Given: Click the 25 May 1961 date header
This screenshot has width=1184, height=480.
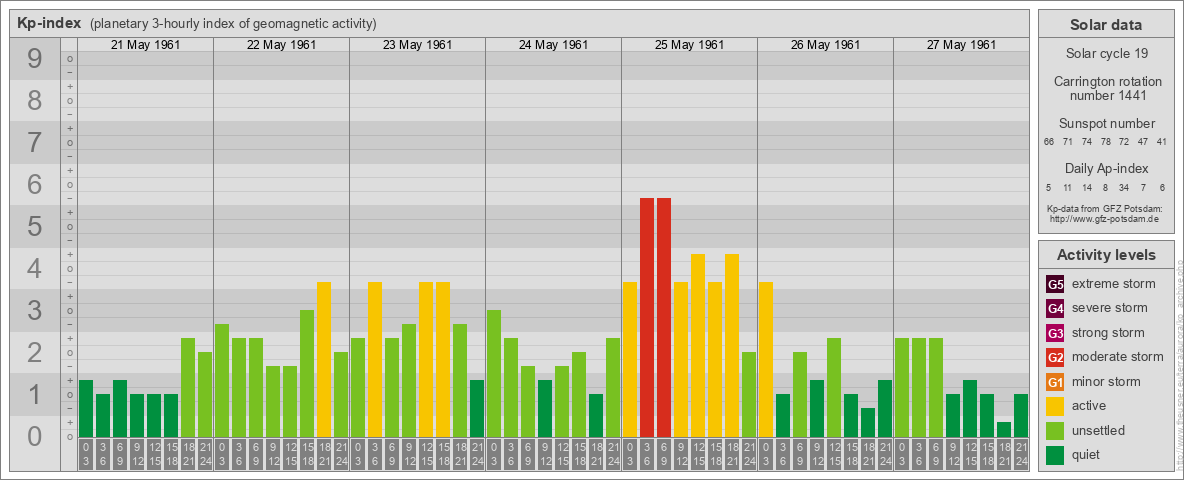Looking at the screenshot, I should 689,45.
